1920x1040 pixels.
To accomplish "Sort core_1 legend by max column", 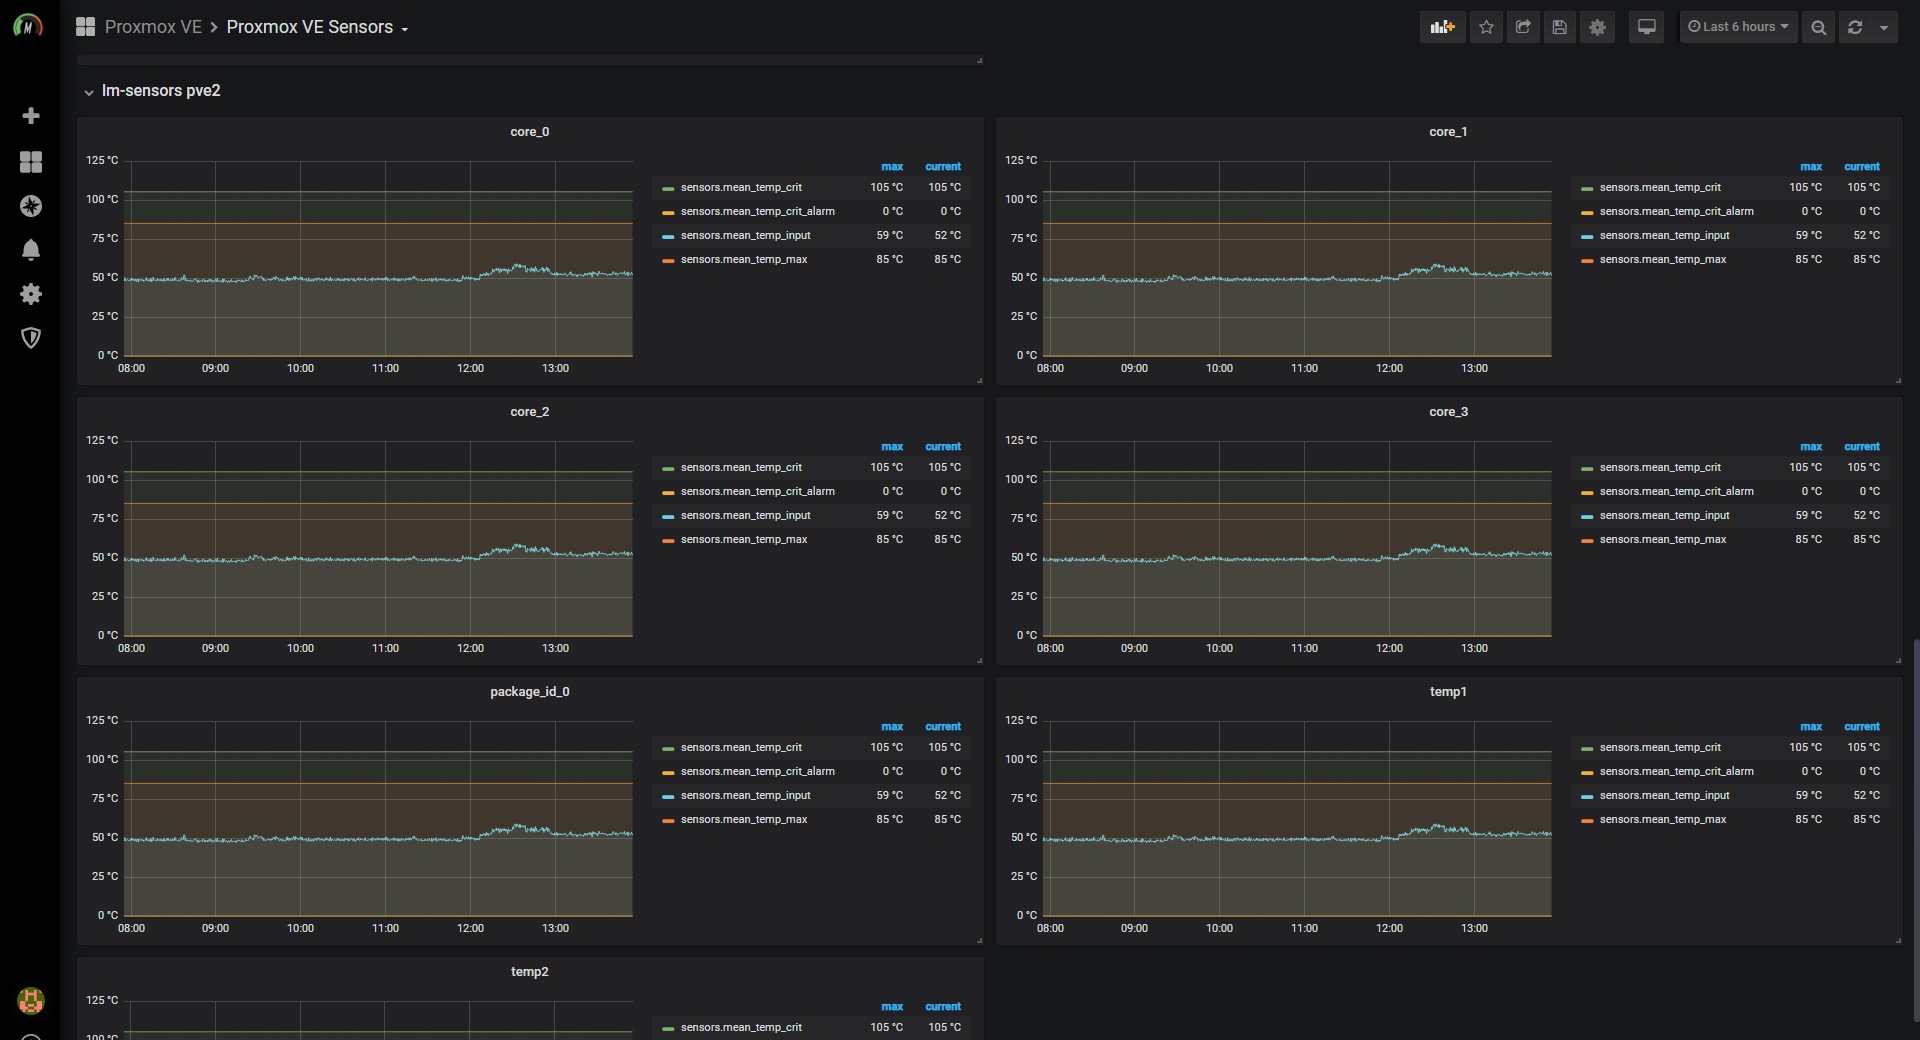I will pyautogui.click(x=1811, y=167).
